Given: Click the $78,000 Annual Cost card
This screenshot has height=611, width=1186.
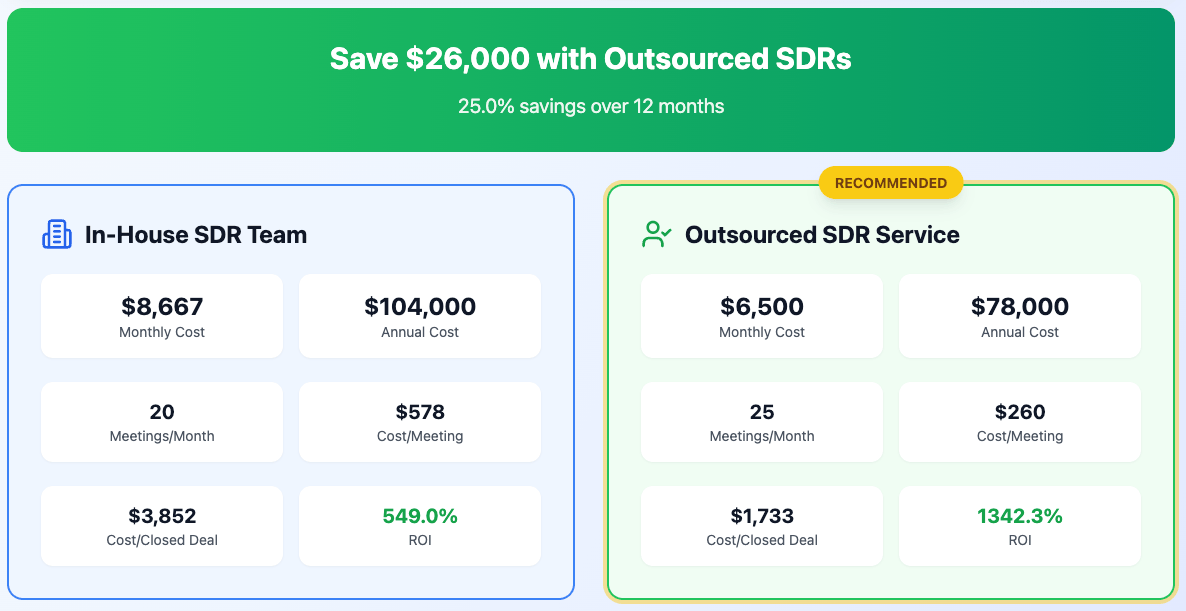Looking at the screenshot, I should coord(1019,315).
